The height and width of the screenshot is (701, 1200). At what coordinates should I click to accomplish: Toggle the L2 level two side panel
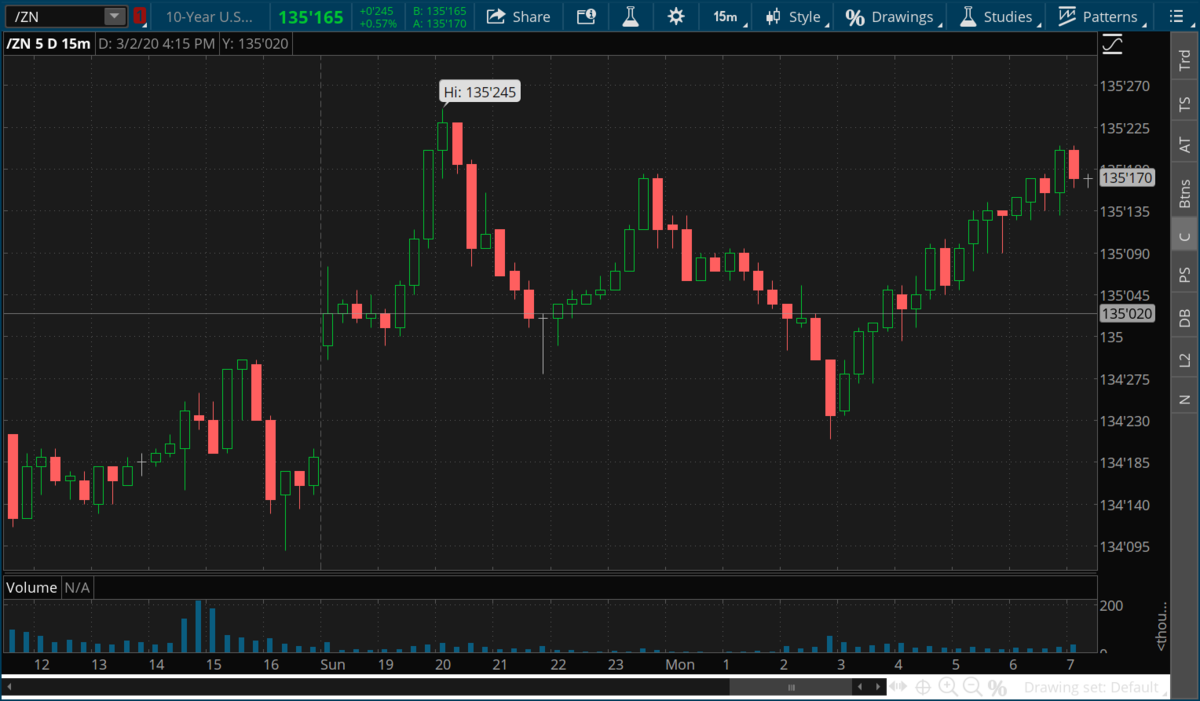point(1185,358)
